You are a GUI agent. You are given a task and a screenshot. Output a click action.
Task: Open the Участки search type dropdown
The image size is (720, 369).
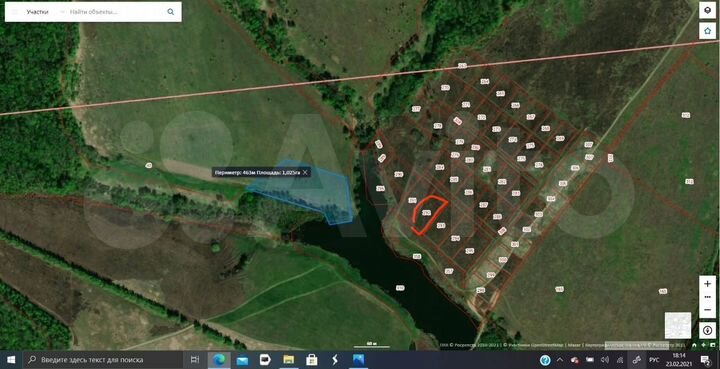(x=37, y=12)
